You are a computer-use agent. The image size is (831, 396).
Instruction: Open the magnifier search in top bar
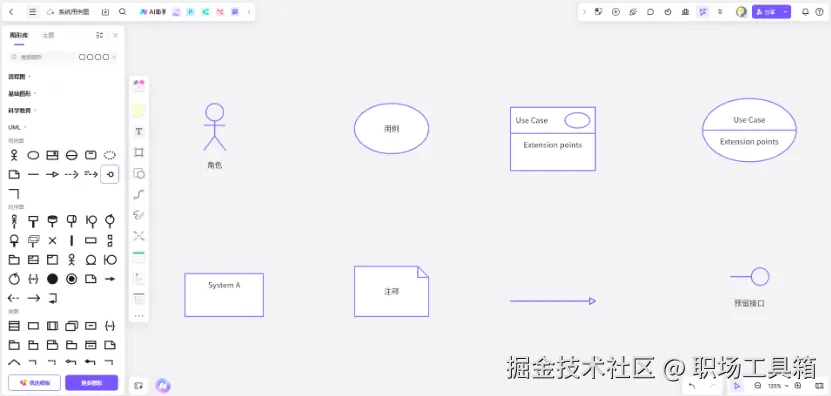point(122,12)
